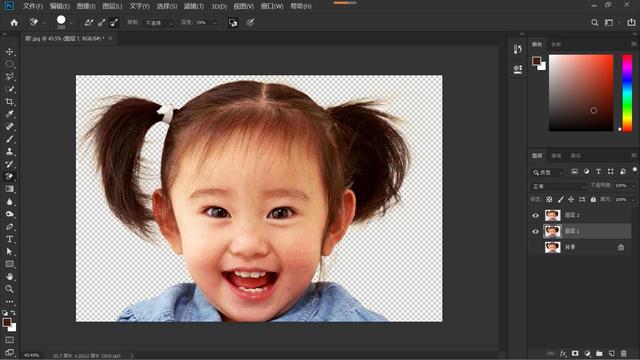Image resolution: width=640 pixels, height=360 pixels.
Task: Toggle lock all for layer
Action: tap(593, 200)
